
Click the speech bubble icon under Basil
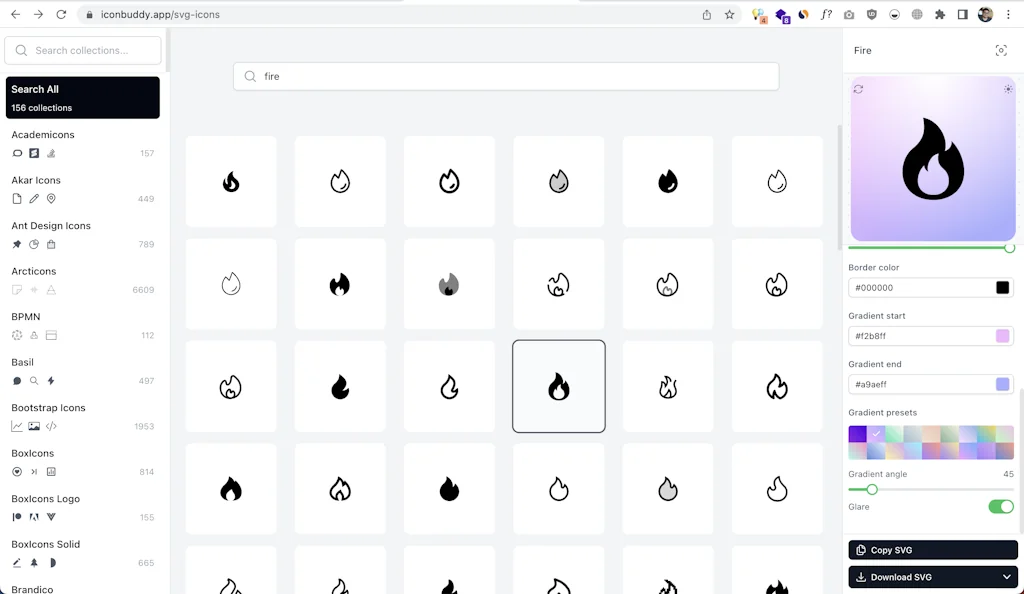click(x=15, y=380)
